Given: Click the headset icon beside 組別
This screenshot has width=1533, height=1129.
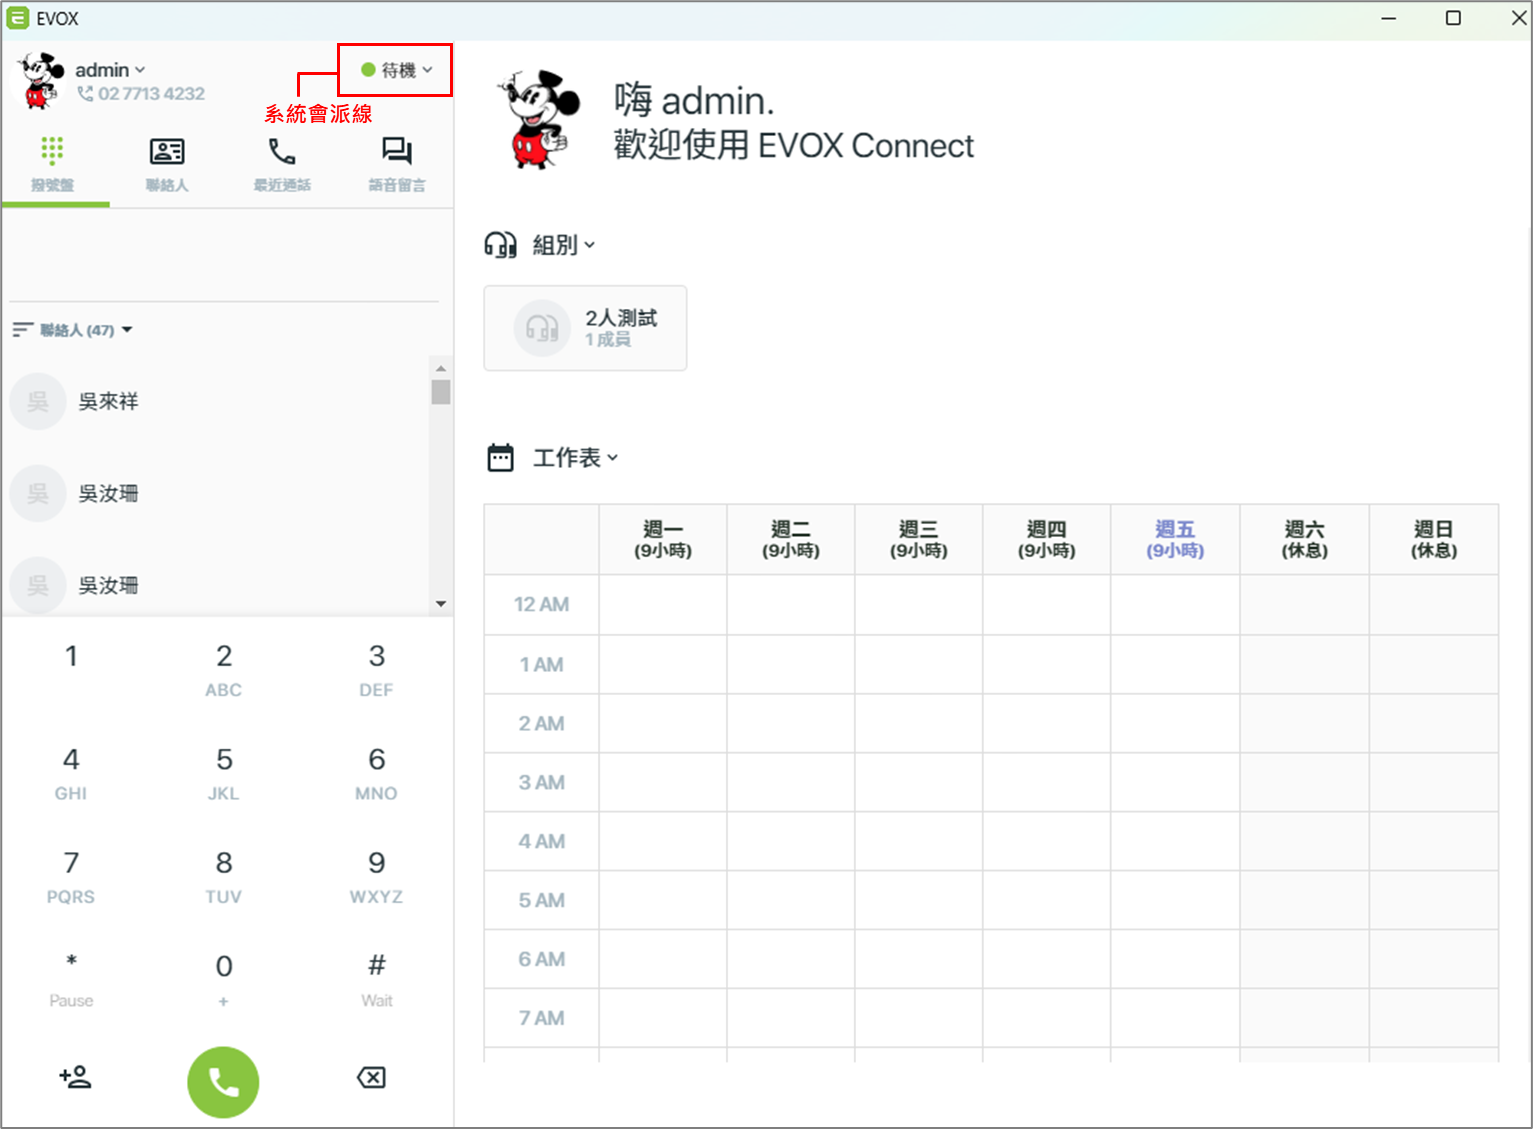Looking at the screenshot, I should (500, 245).
